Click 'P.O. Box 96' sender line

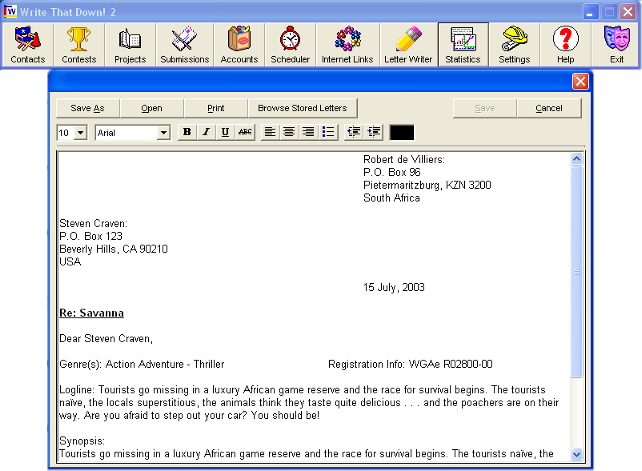click(x=391, y=172)
